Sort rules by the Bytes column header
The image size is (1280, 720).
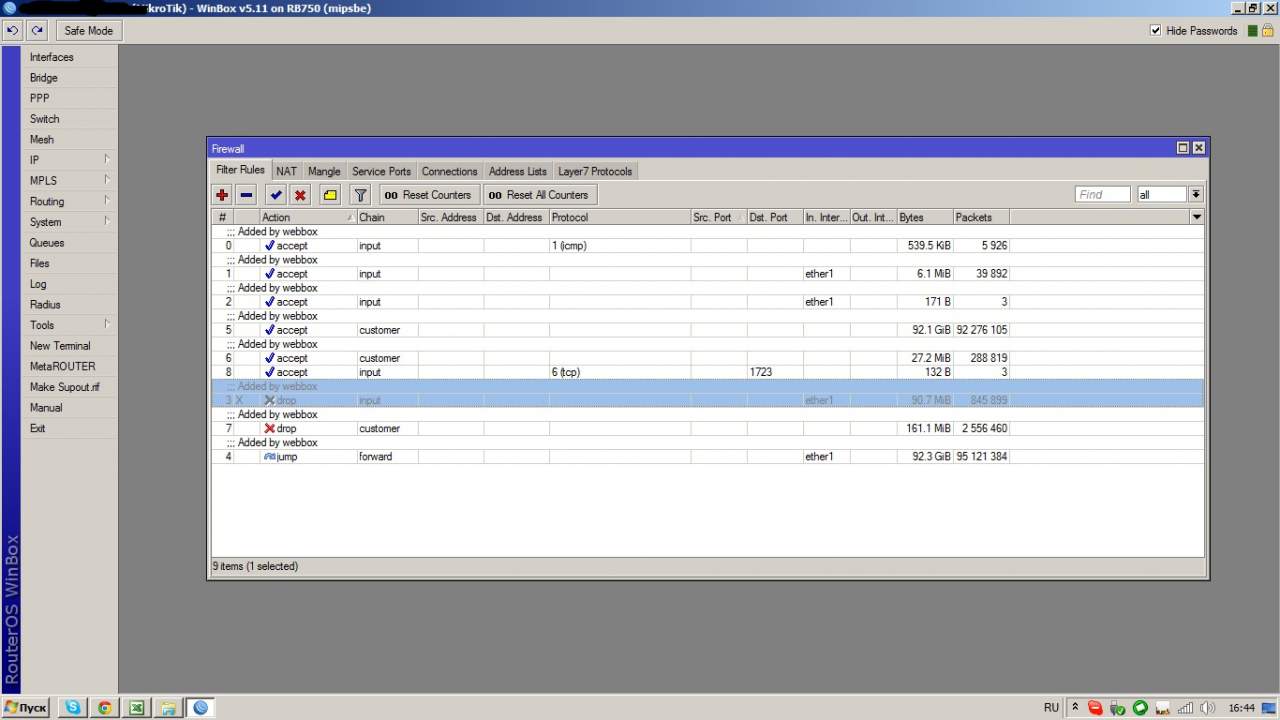click(924, 217)
